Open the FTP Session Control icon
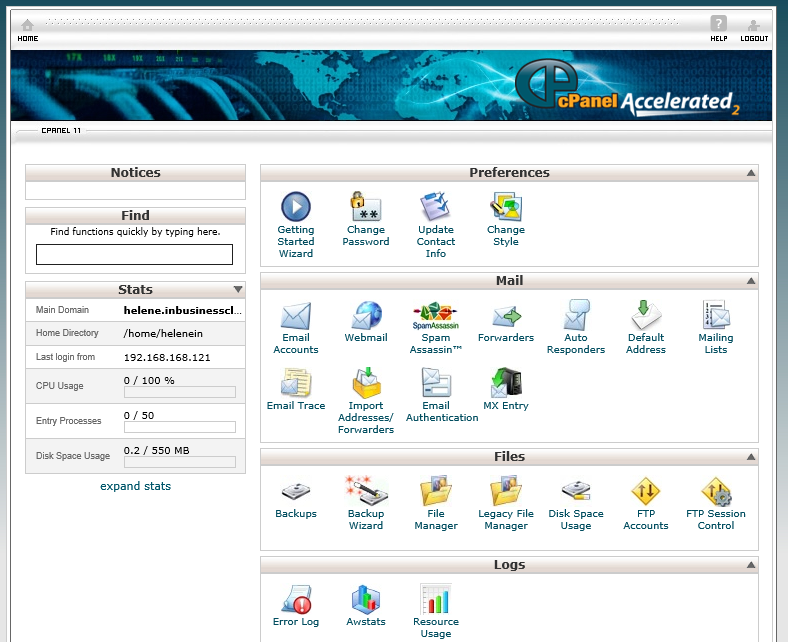Image resolution: width=788 pixels, height=642 pixels. click(x=716, y=491)
